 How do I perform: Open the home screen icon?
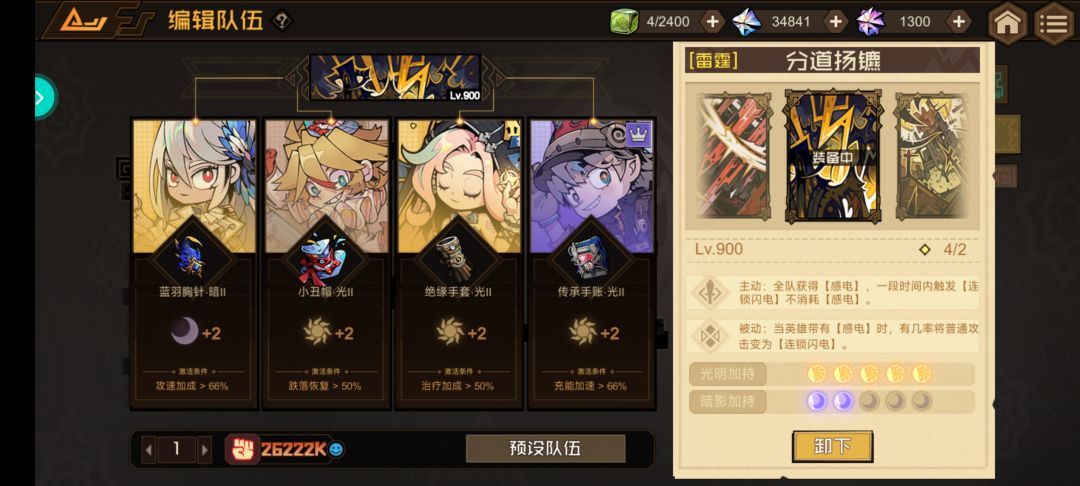[1008, 23]
